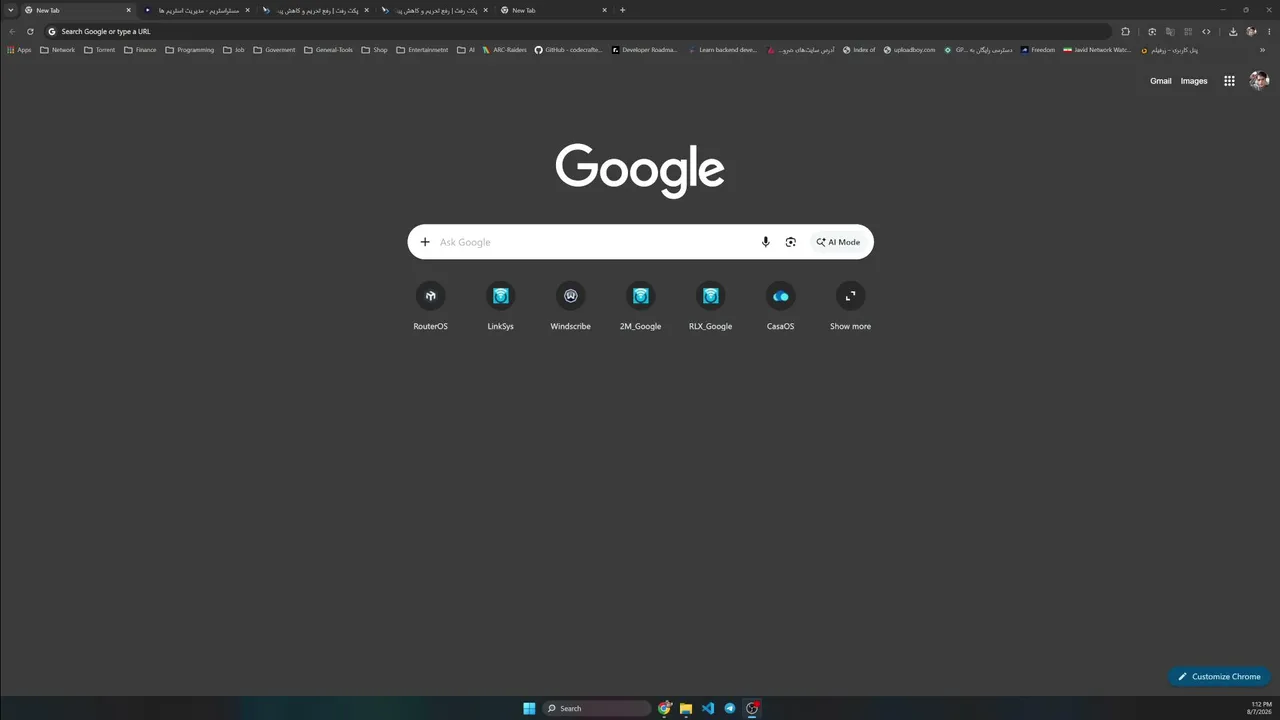Show more shortcuts
This screenshot has height=720, width=1280.
[850, 306]
